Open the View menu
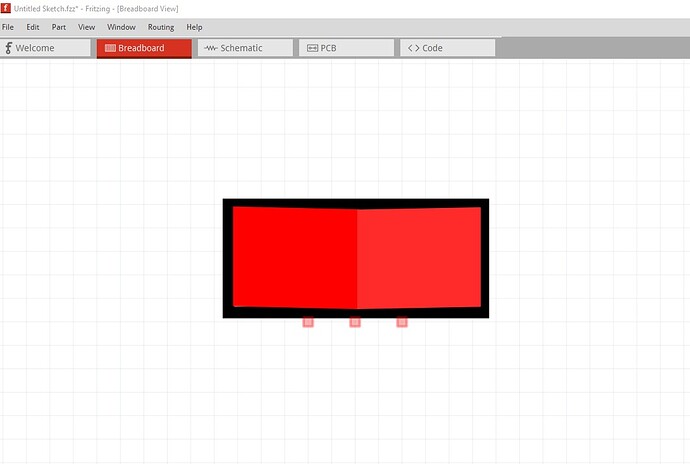690x464 pixels. [86, 27]
